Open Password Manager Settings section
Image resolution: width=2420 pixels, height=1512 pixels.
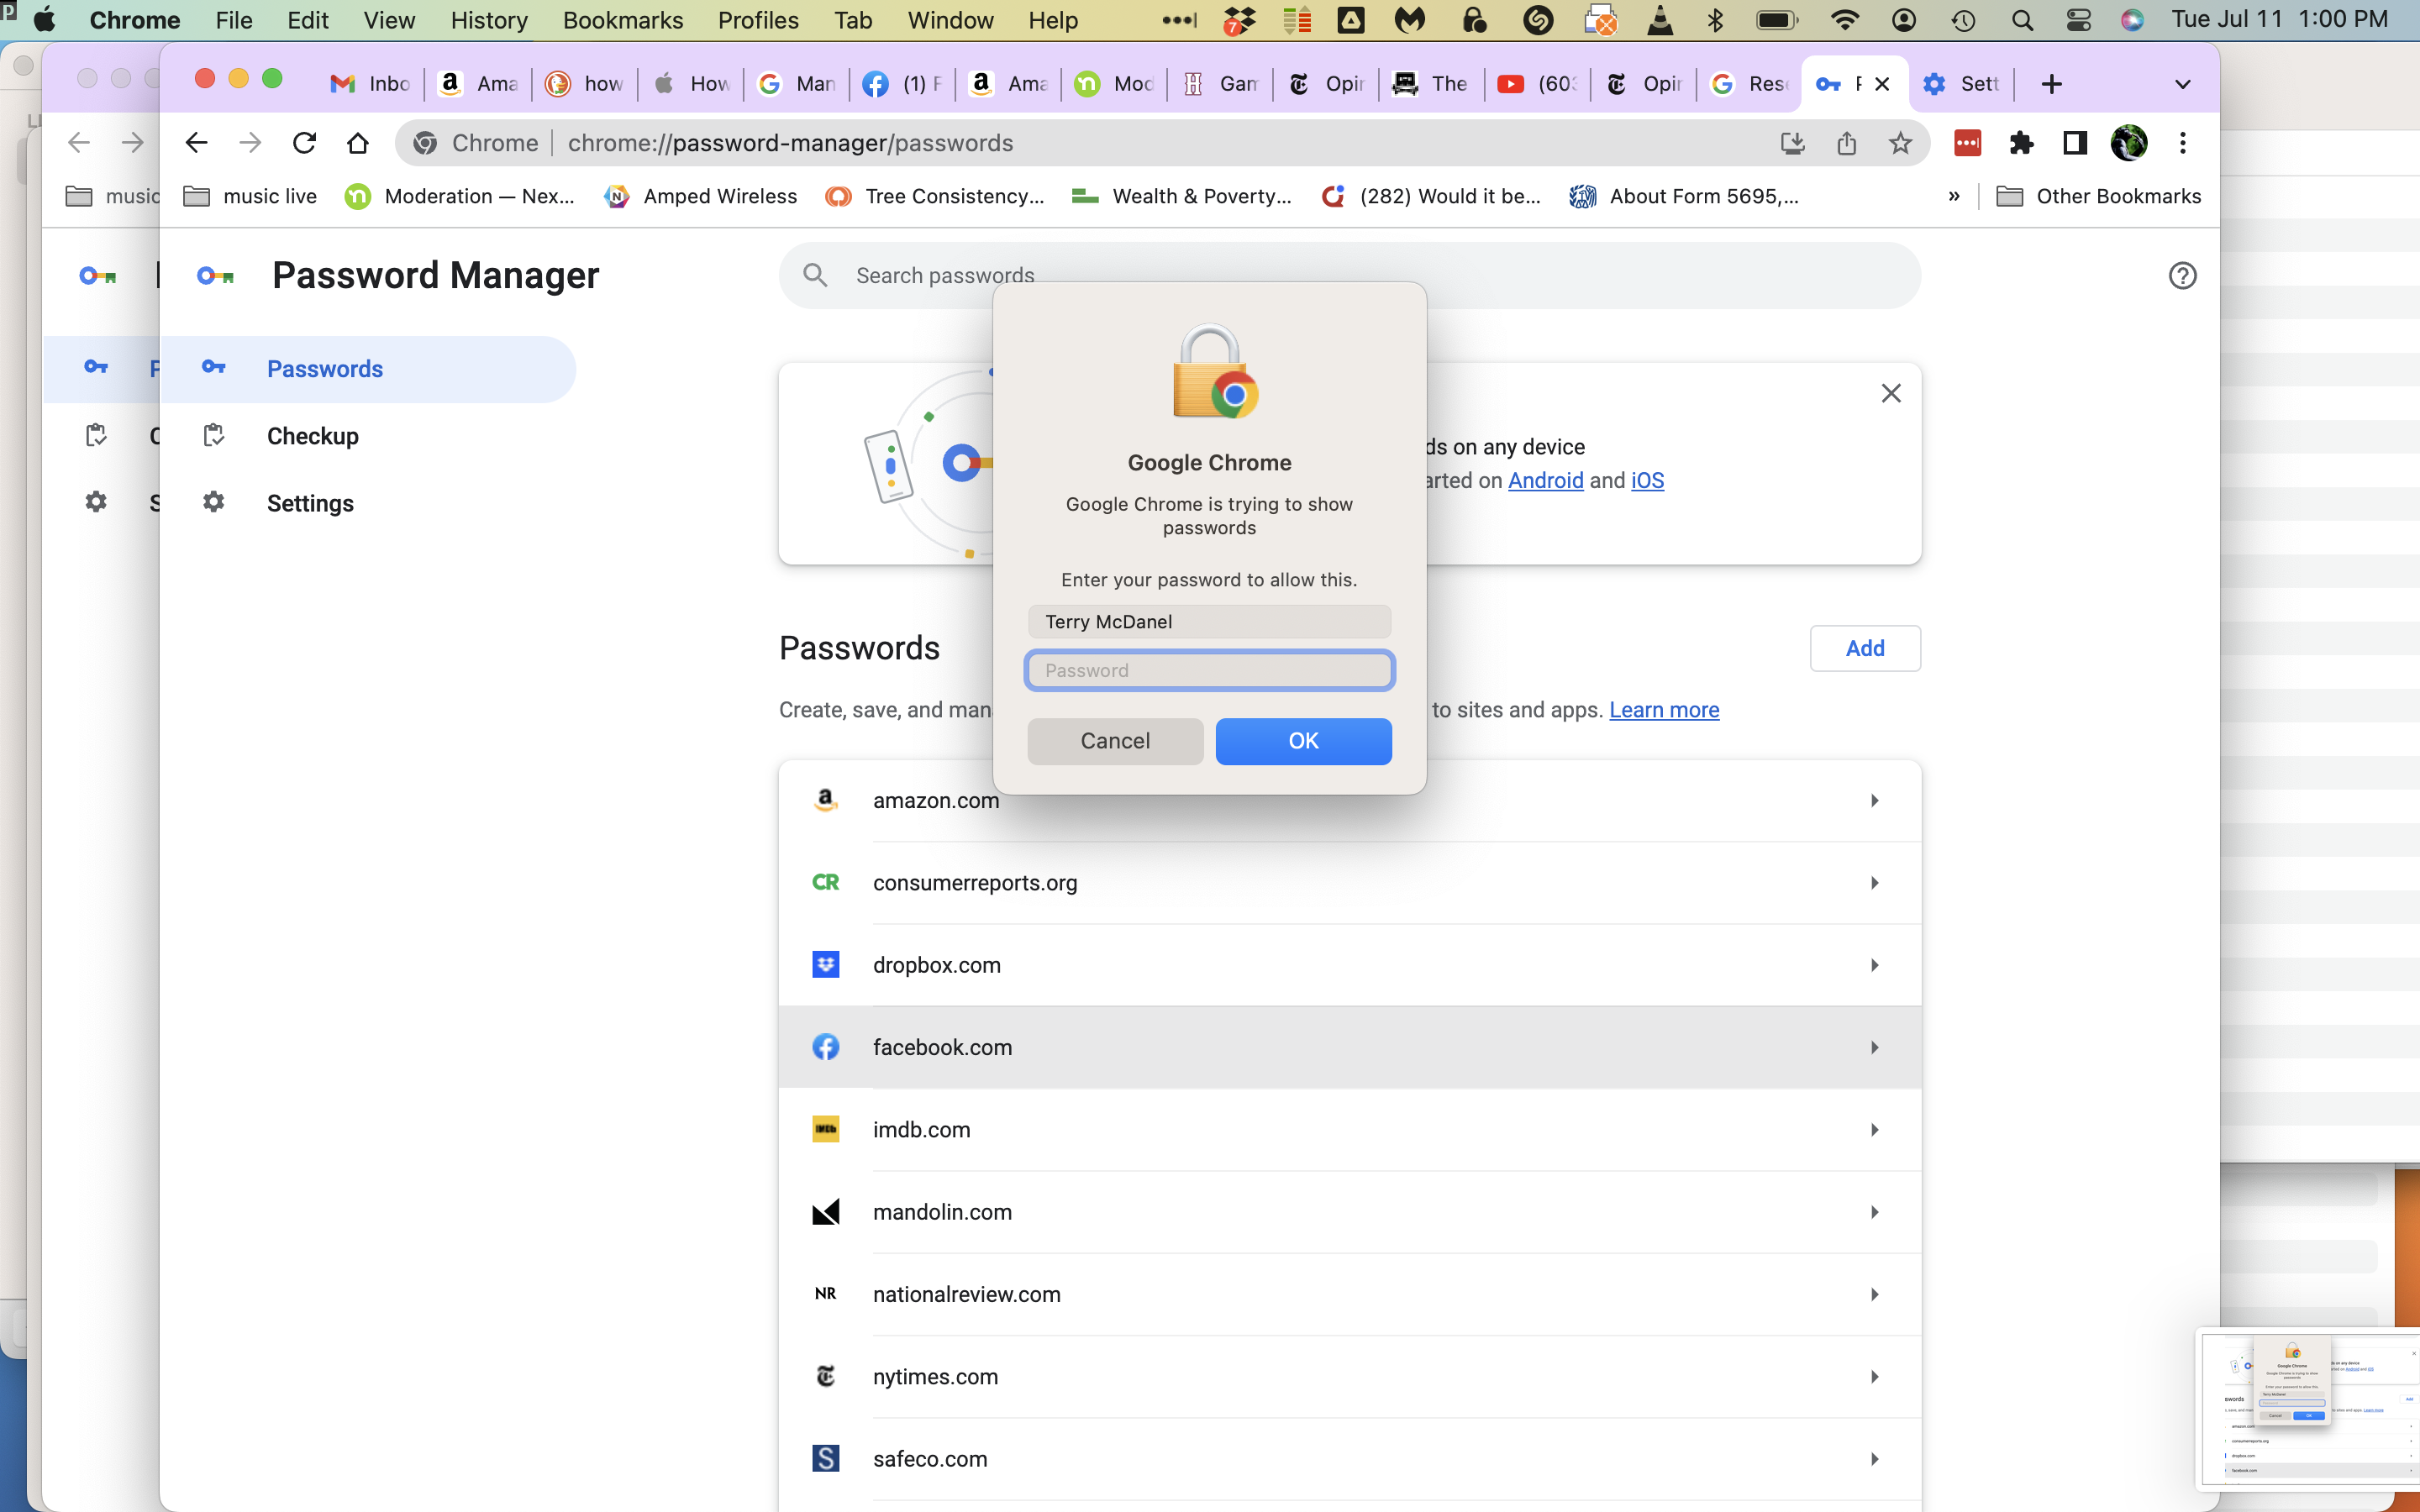pyautogui.click(x=310, y=503)
